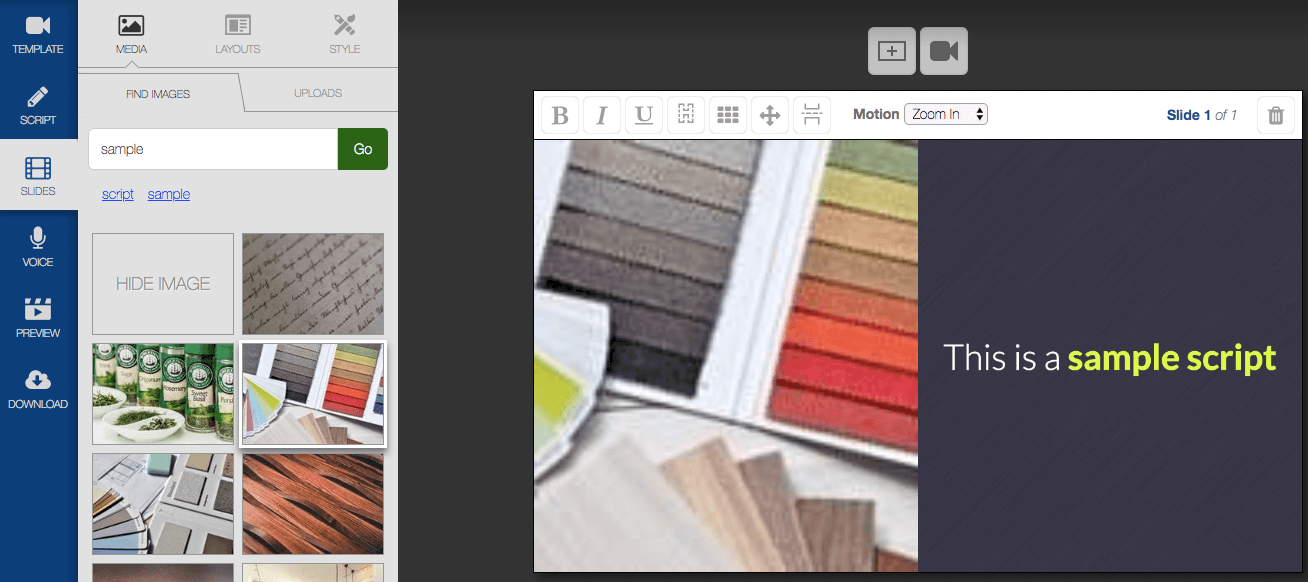Viewport: 1308px width, 582px height.
Task: Select the color swatch samples thumbnail
Action: coord(313,394)
